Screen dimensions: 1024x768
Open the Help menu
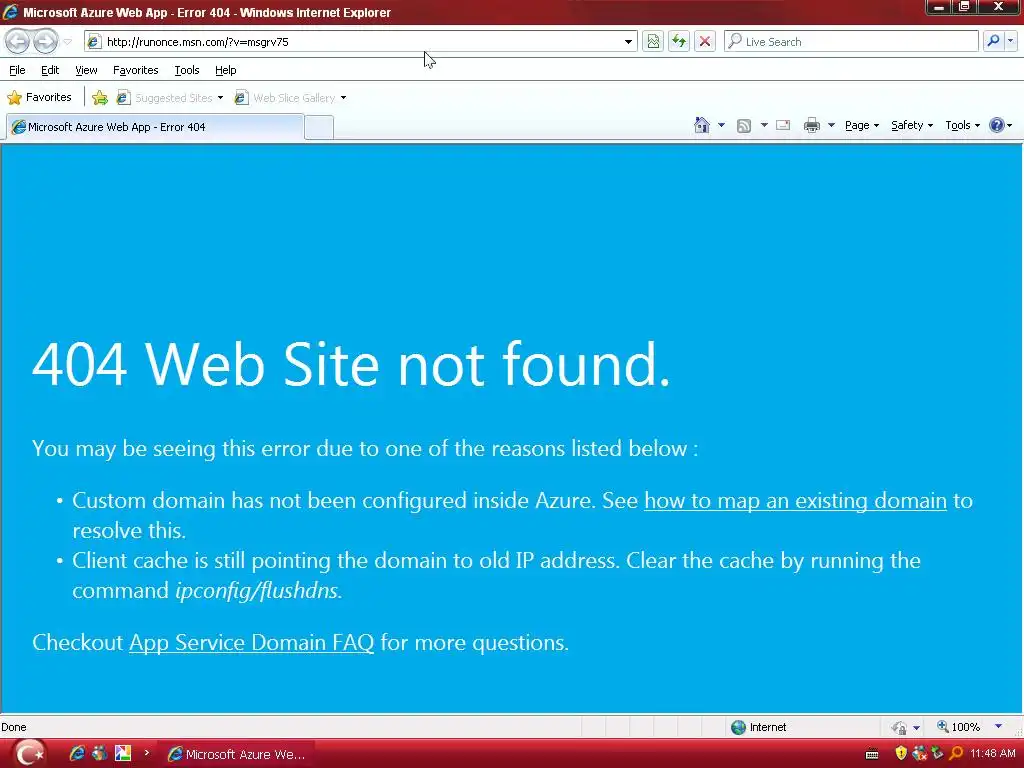[x=225, y=70]
